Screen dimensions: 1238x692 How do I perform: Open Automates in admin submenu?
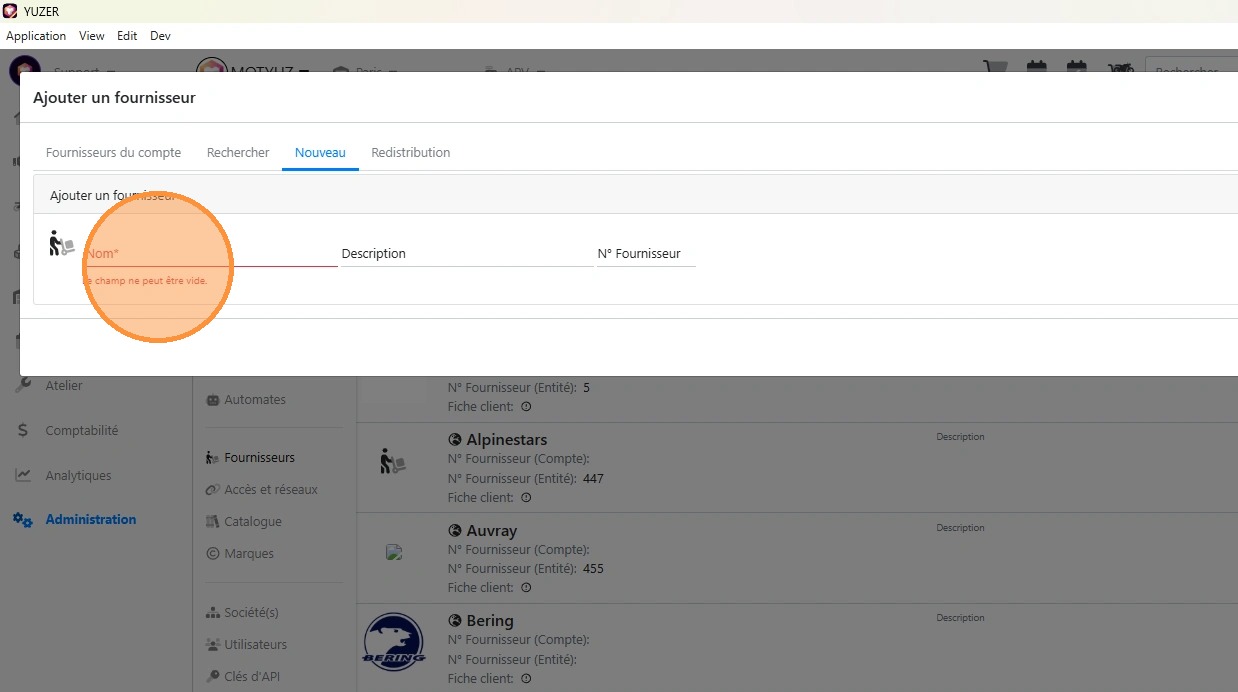point(255,400)
